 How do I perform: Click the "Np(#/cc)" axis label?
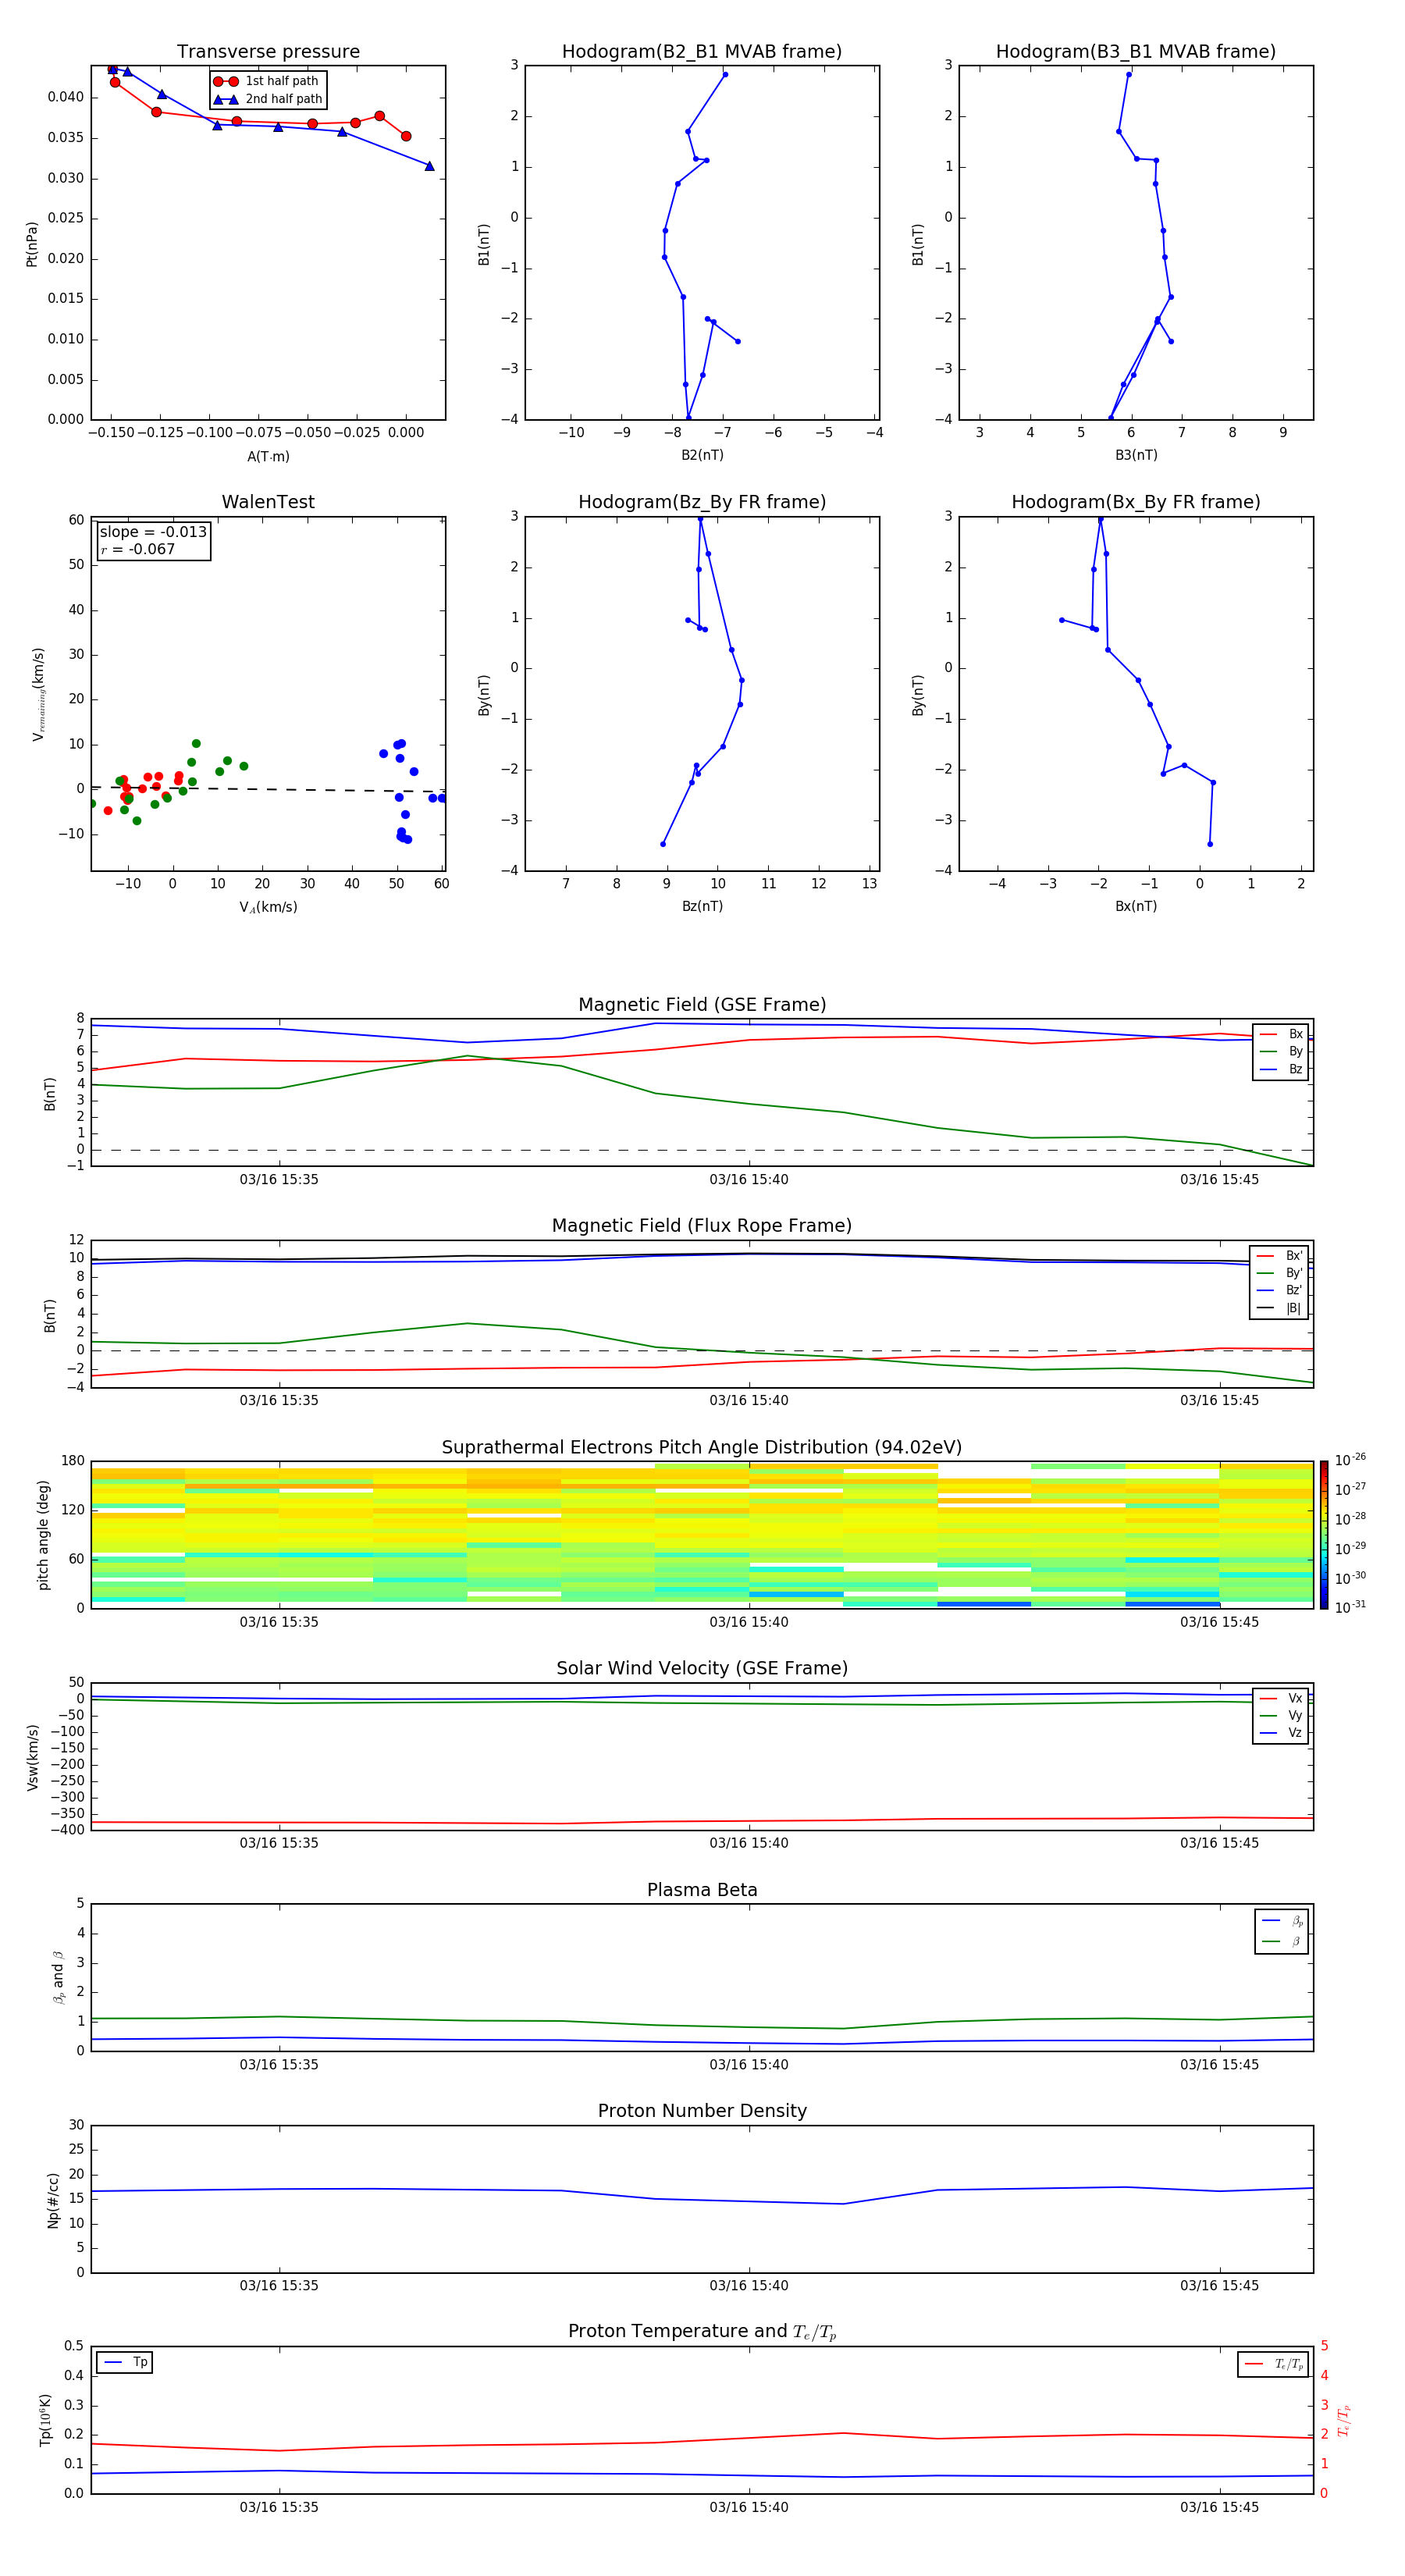52,2200
